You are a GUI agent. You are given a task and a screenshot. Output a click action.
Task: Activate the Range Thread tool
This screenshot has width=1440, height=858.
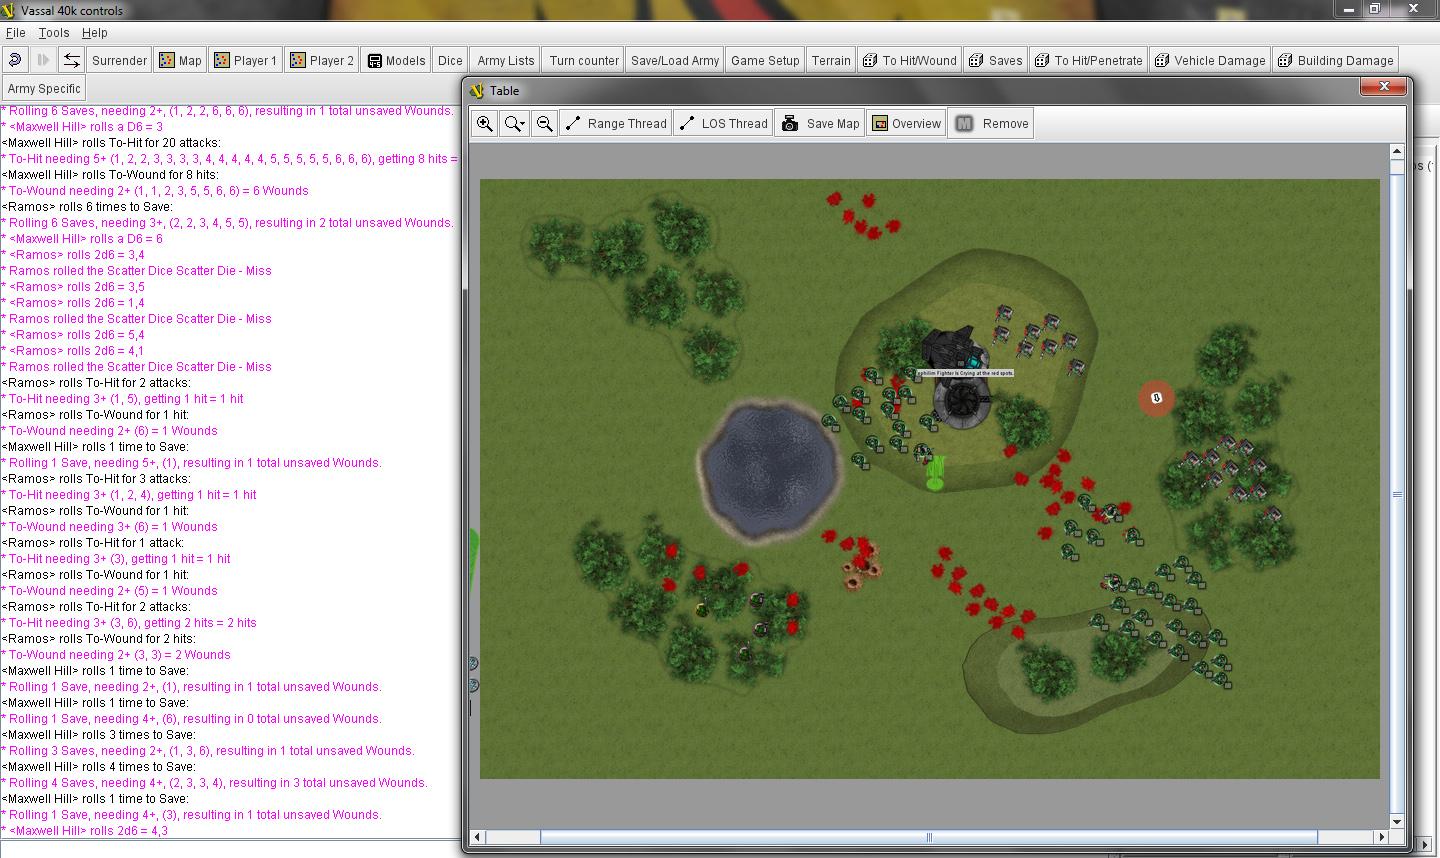[616, 123]
